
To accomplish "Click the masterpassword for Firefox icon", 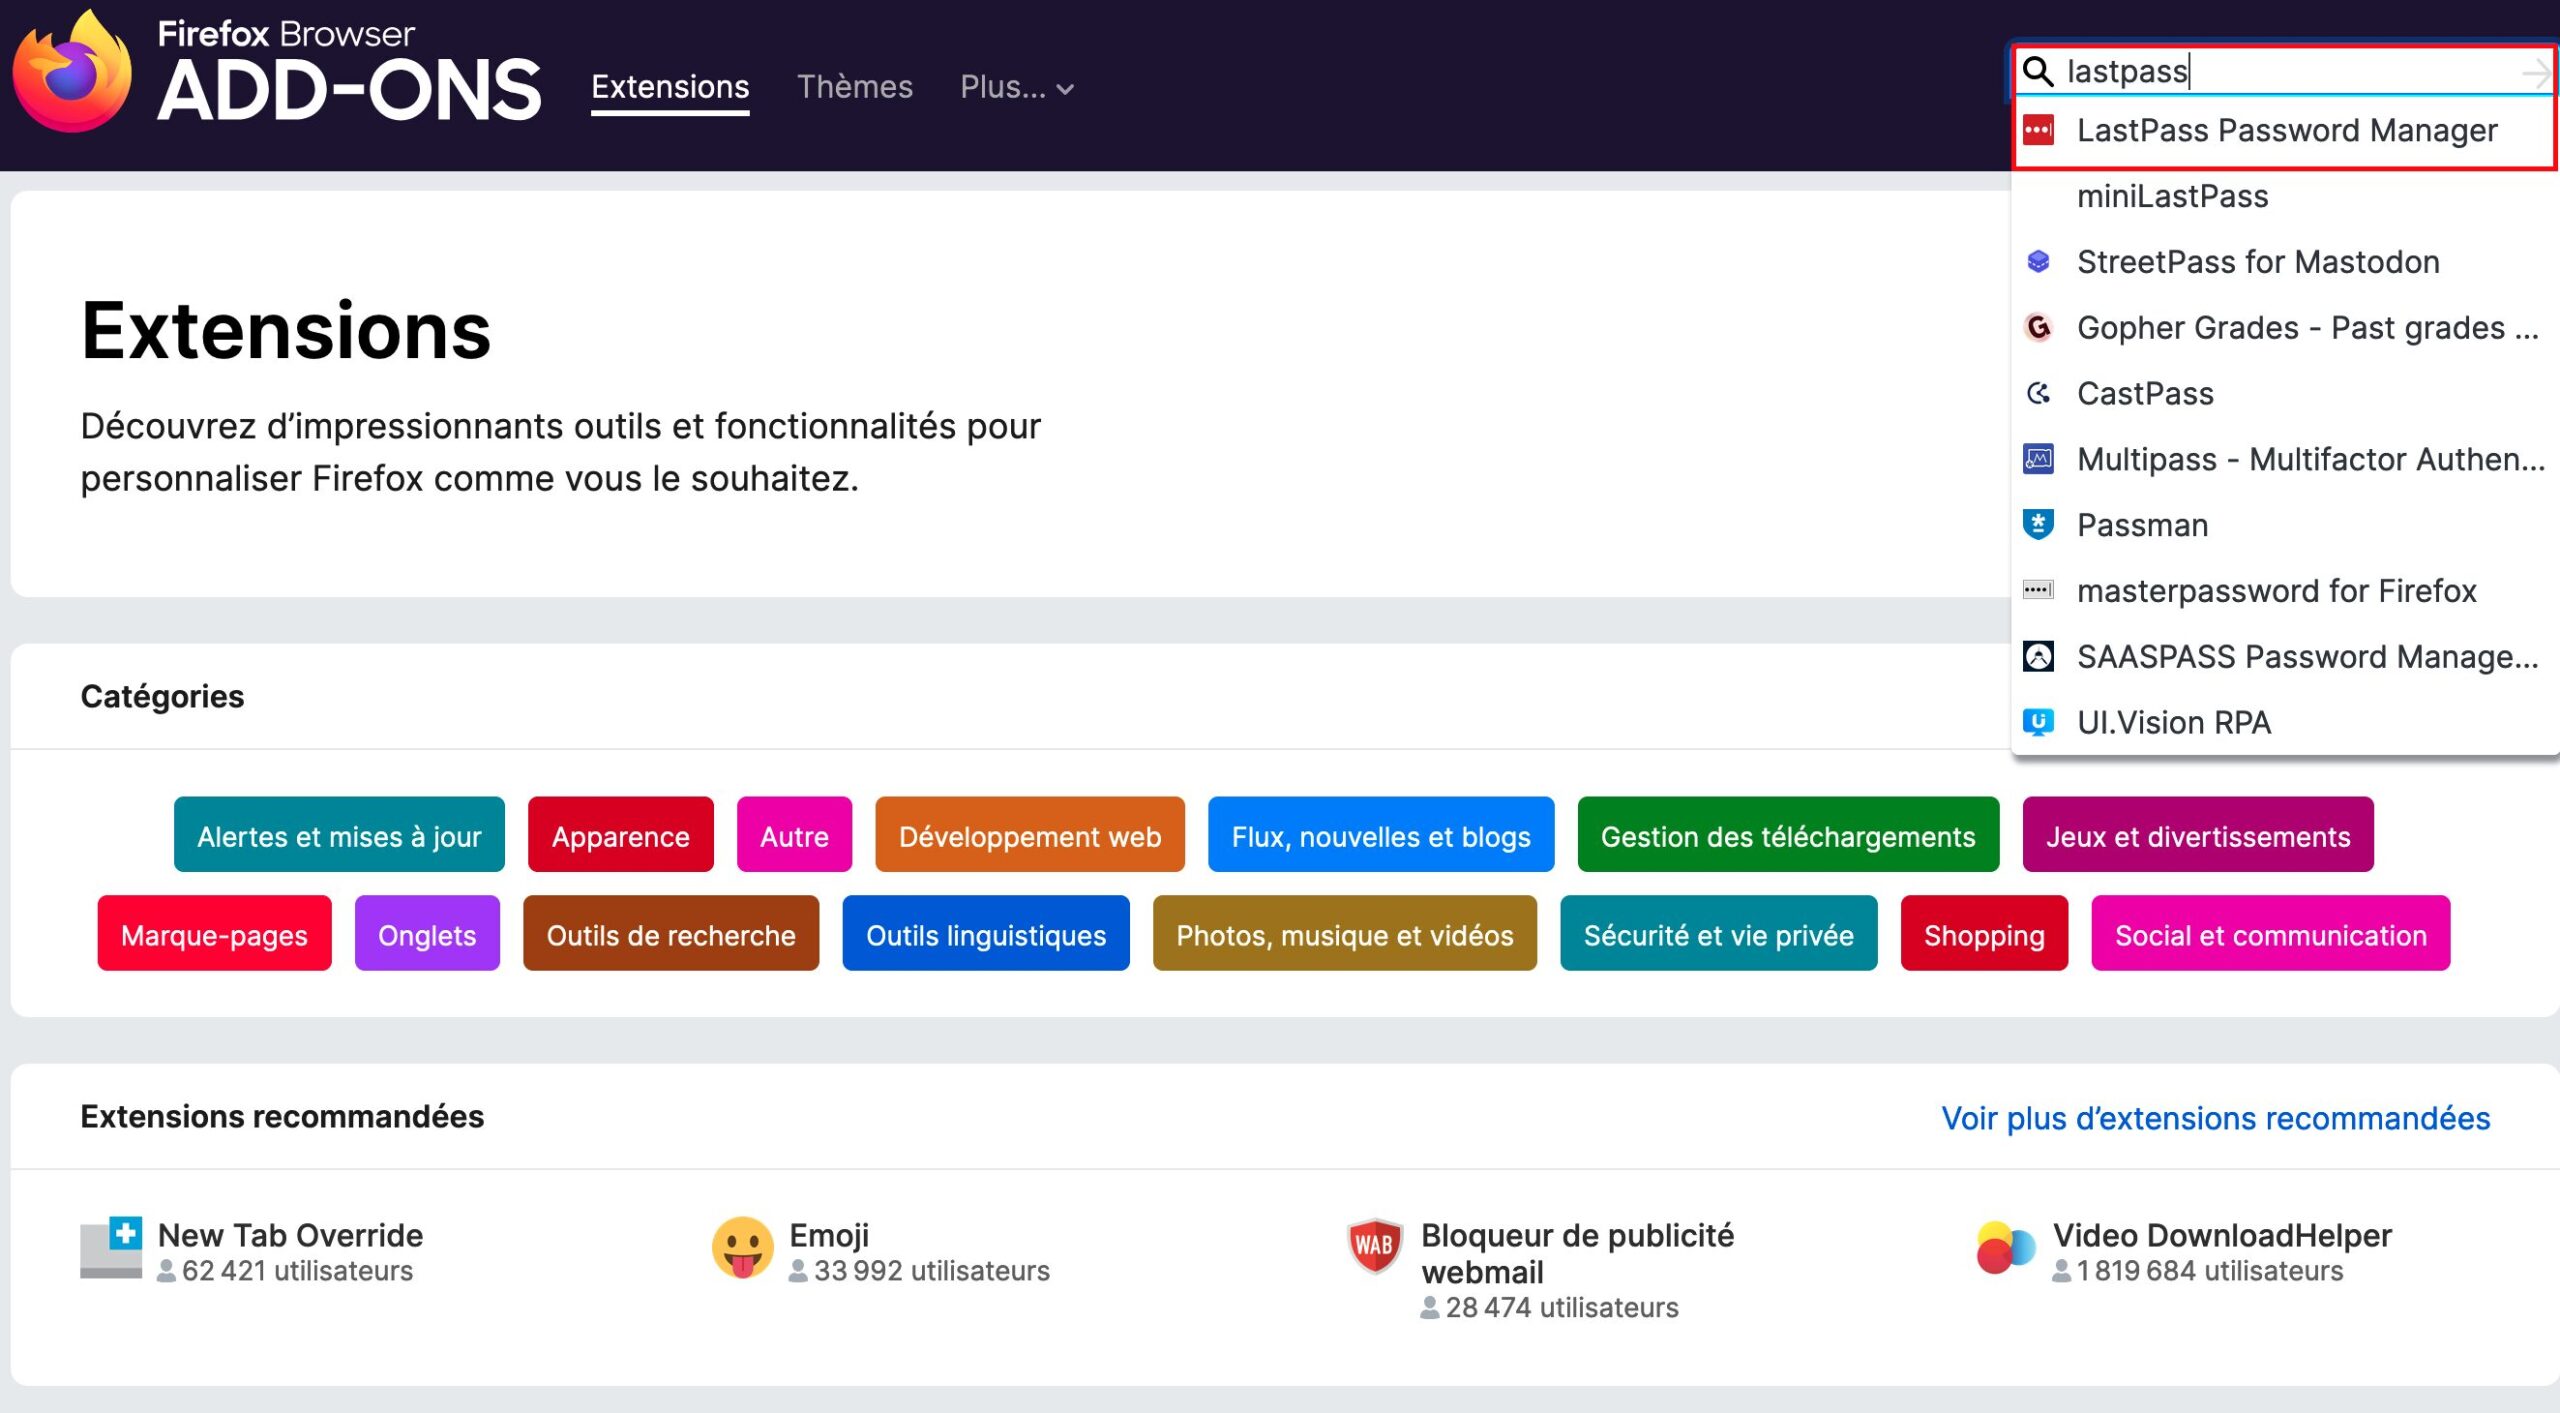I will pos(2038,590).
